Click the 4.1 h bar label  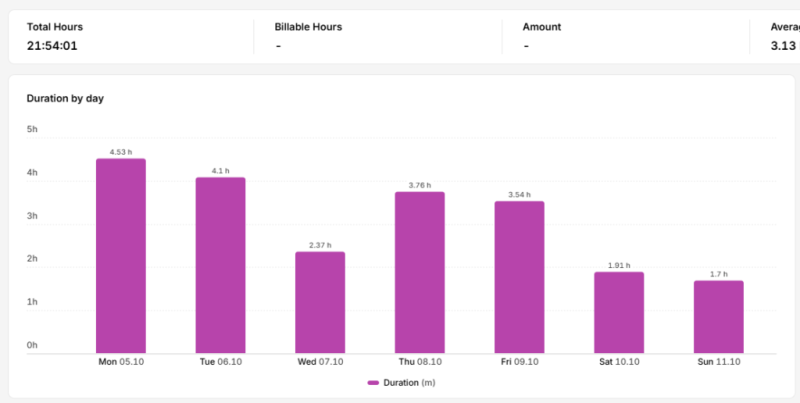[x=220, y=171]
